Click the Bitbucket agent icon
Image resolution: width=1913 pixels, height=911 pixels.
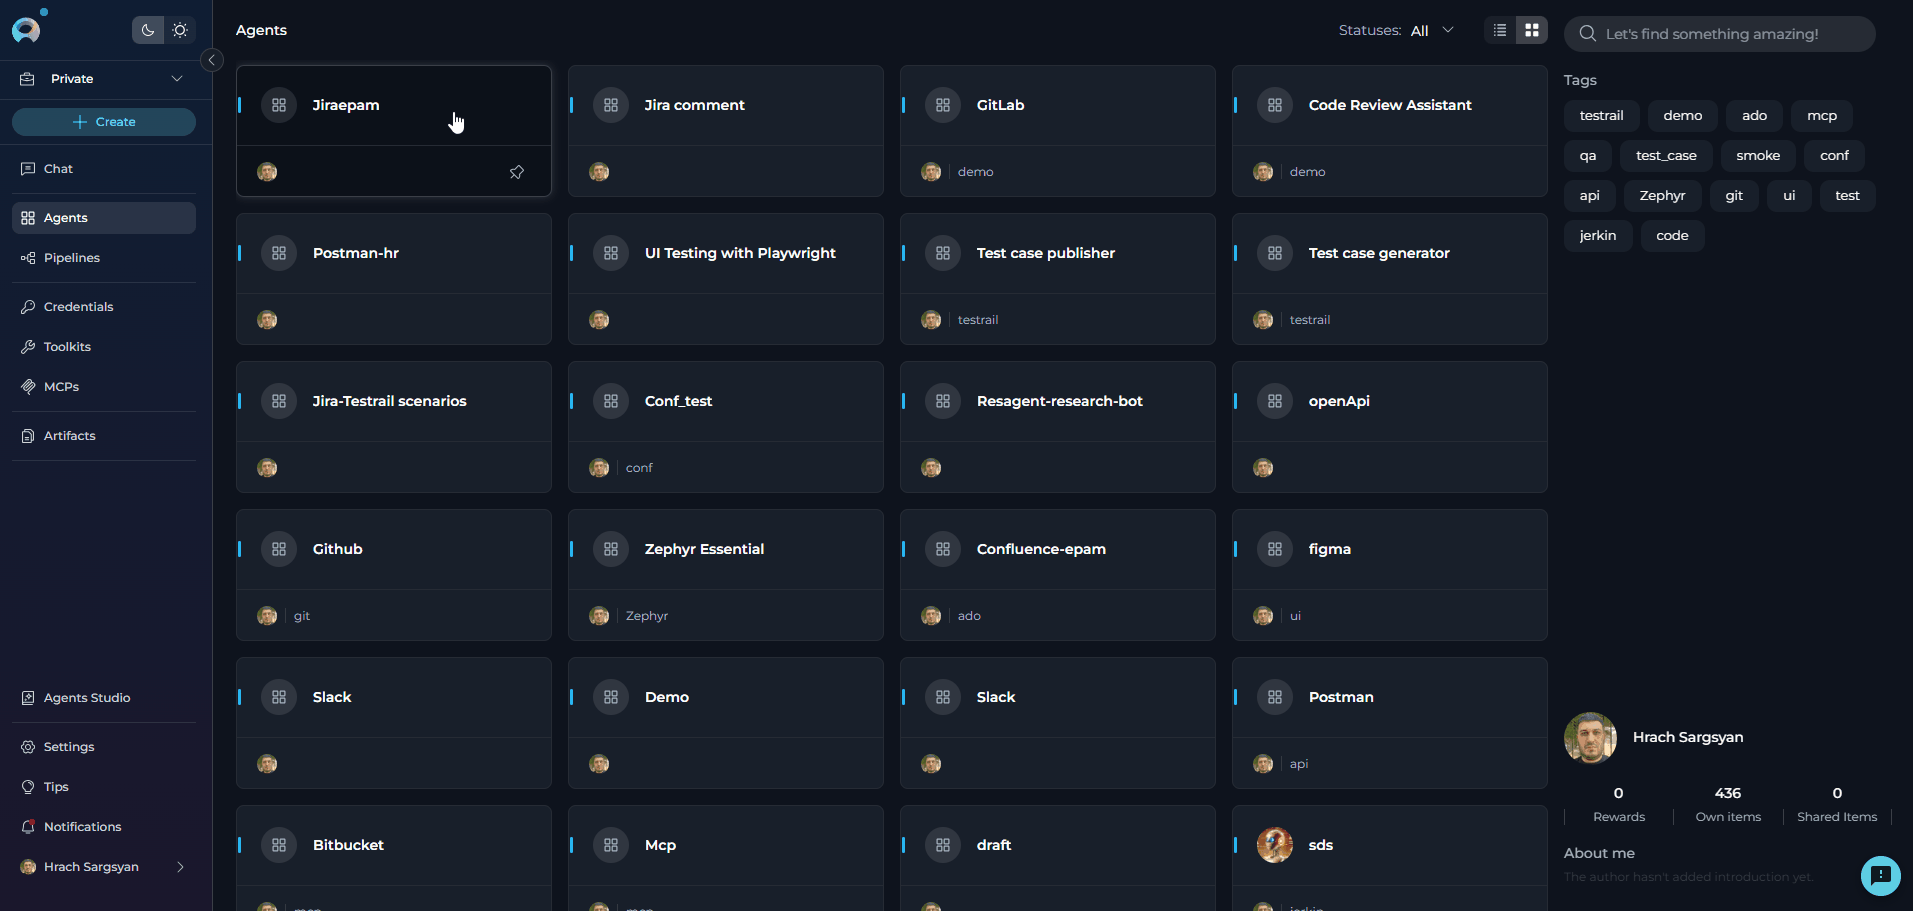click(x=279, y=845)
